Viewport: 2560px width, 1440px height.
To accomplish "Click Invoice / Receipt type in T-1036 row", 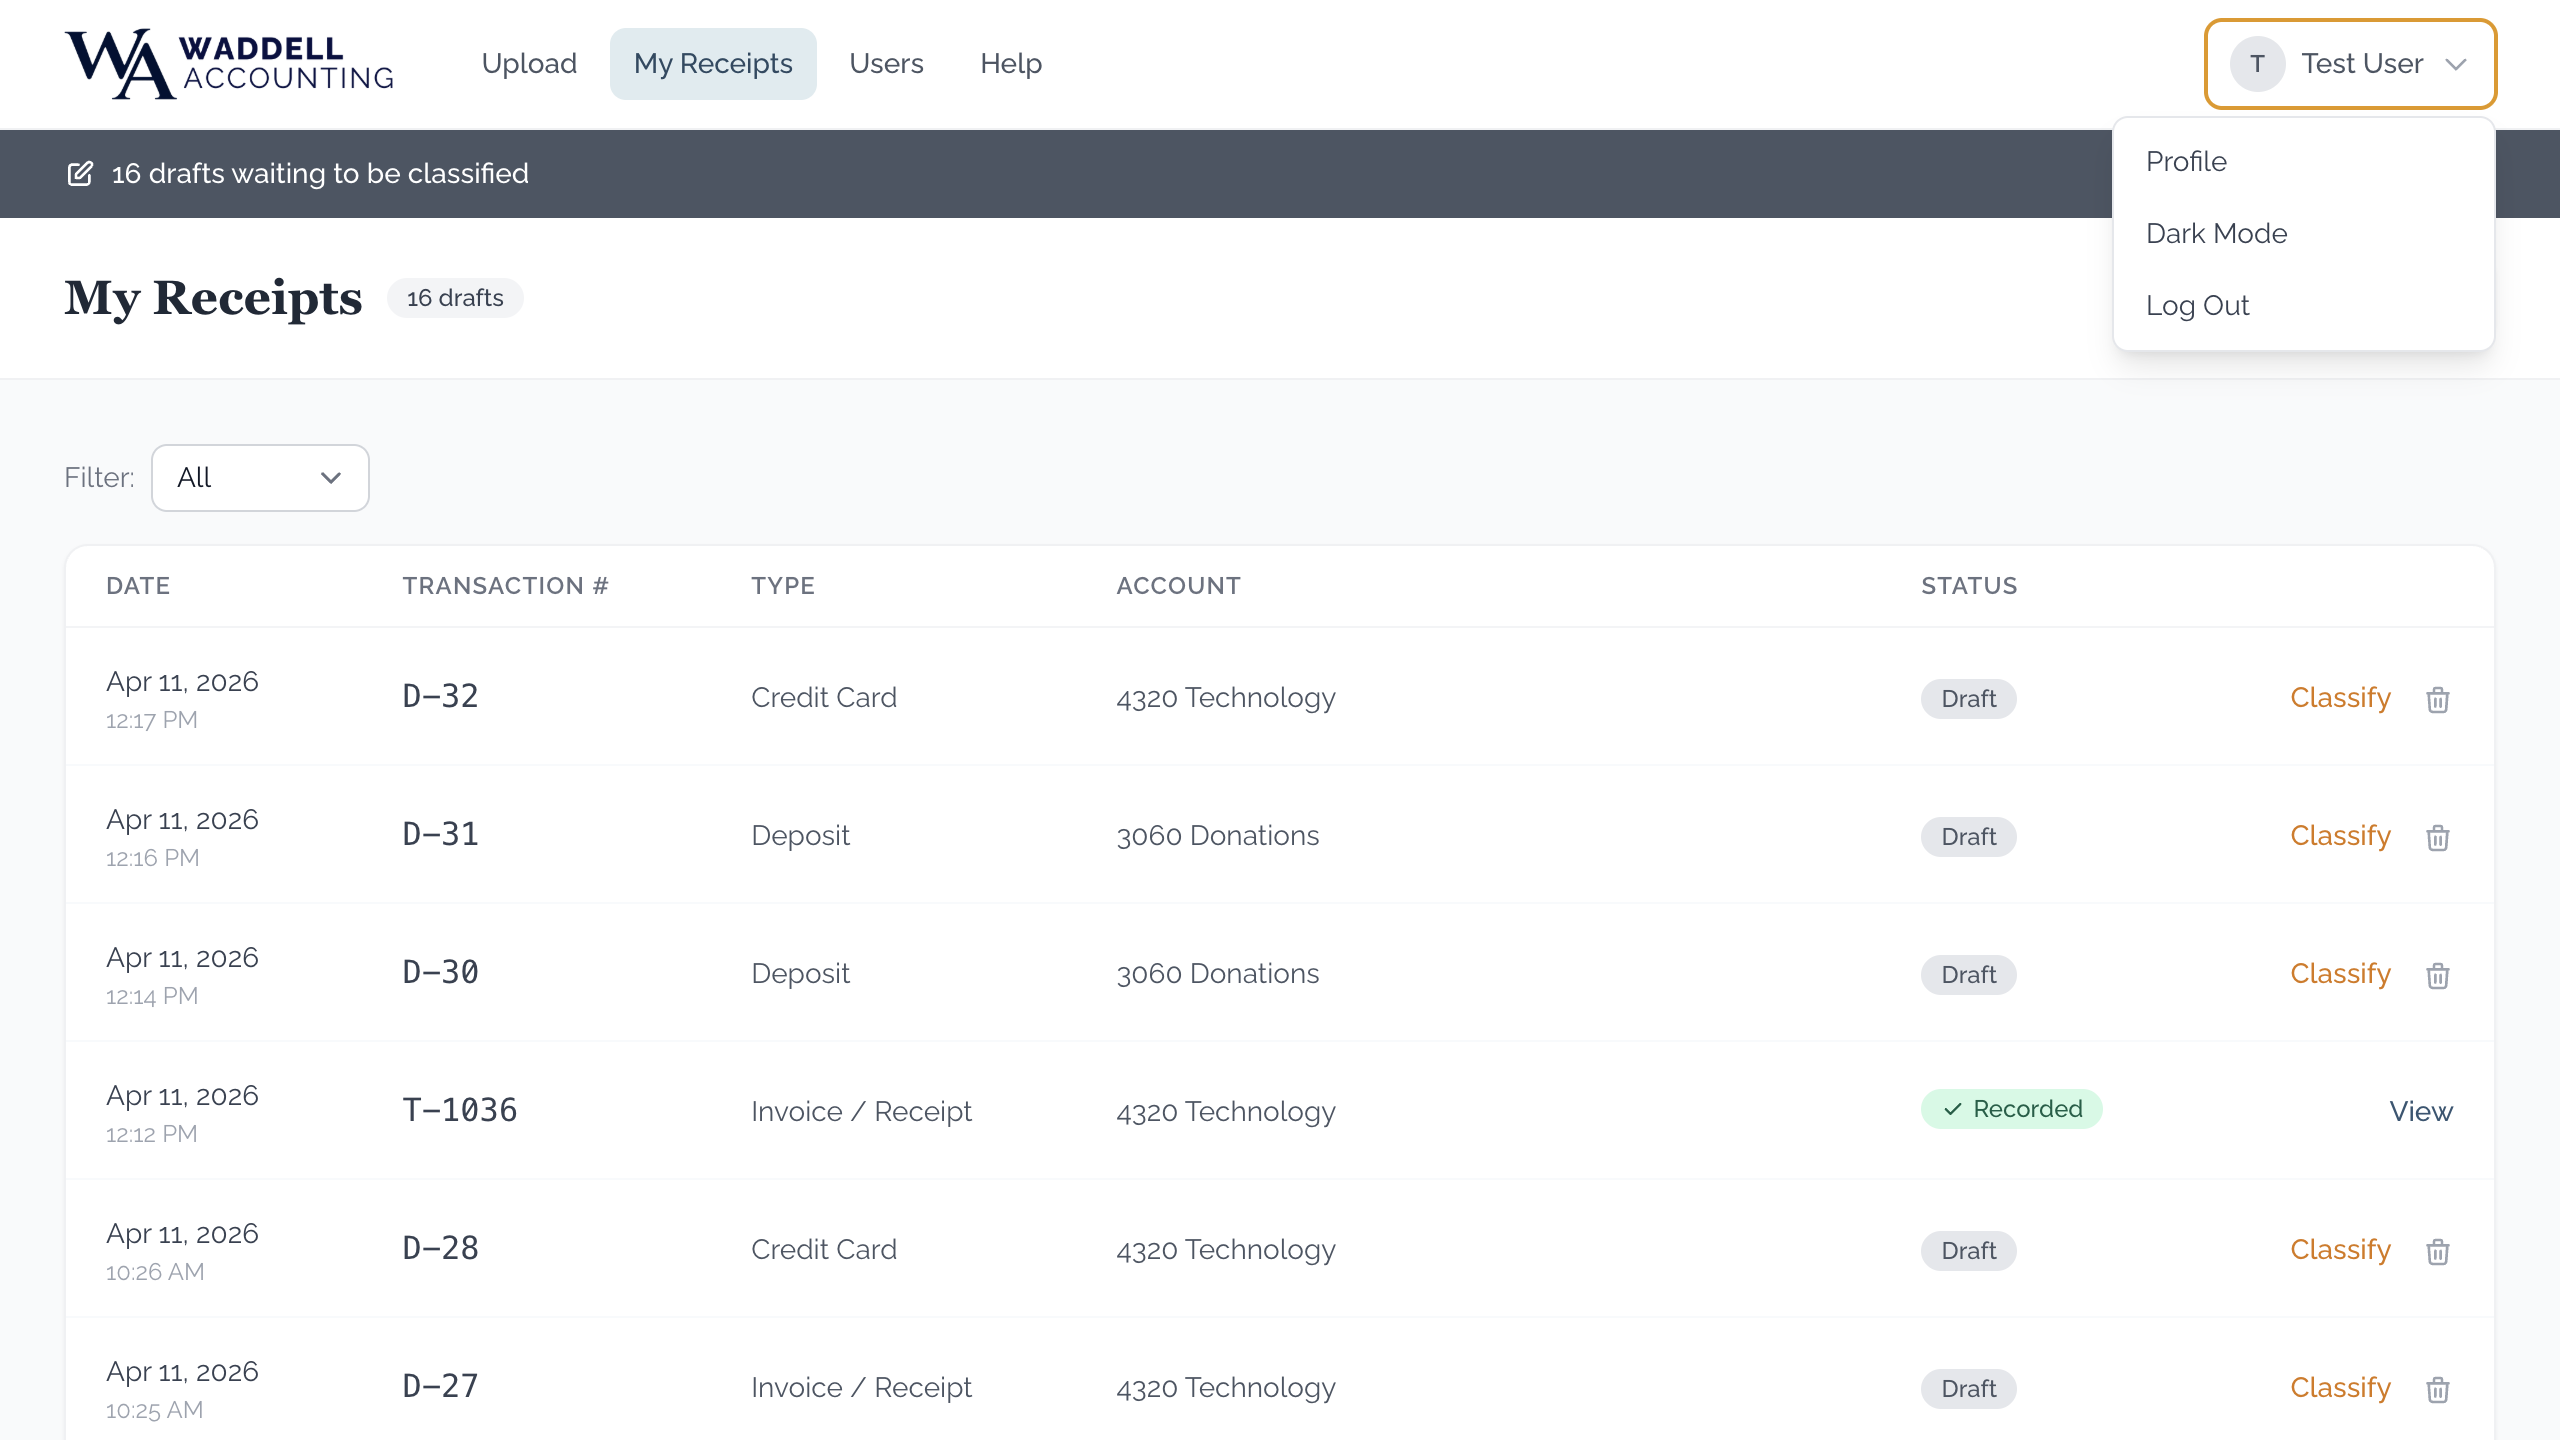I will tap(861, 1112).
